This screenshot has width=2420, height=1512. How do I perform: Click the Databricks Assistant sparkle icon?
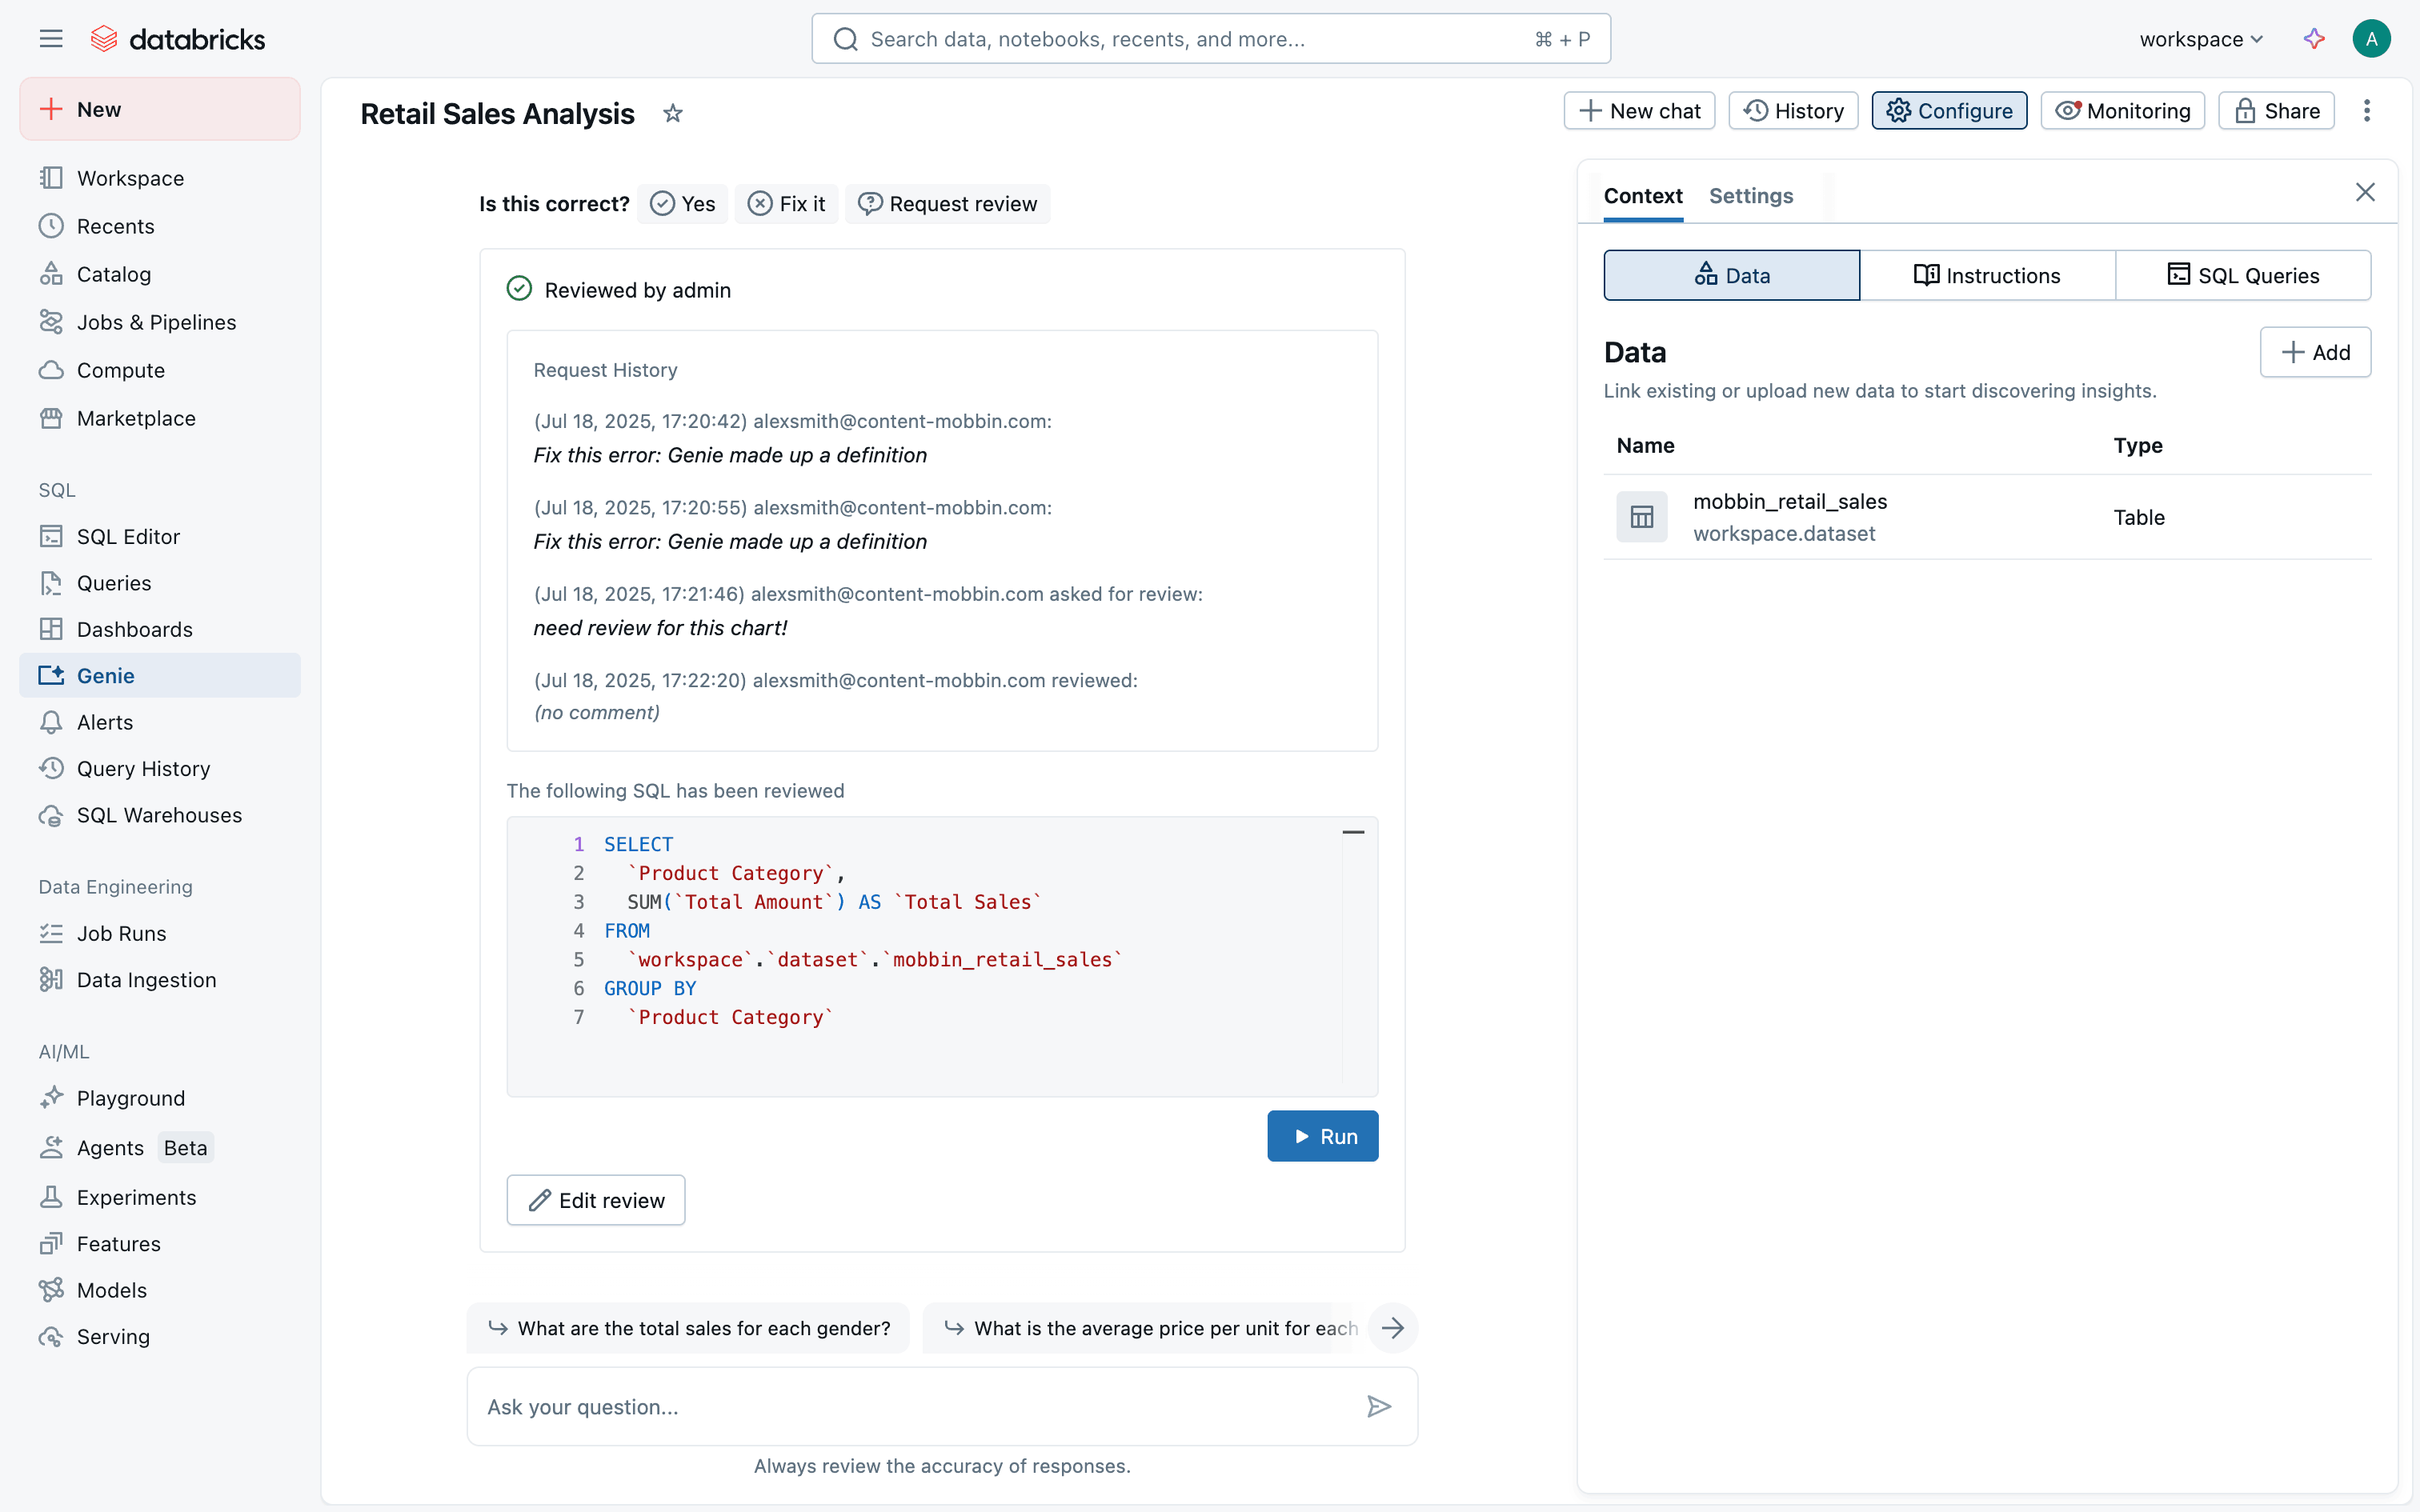tap(2313, 39)
